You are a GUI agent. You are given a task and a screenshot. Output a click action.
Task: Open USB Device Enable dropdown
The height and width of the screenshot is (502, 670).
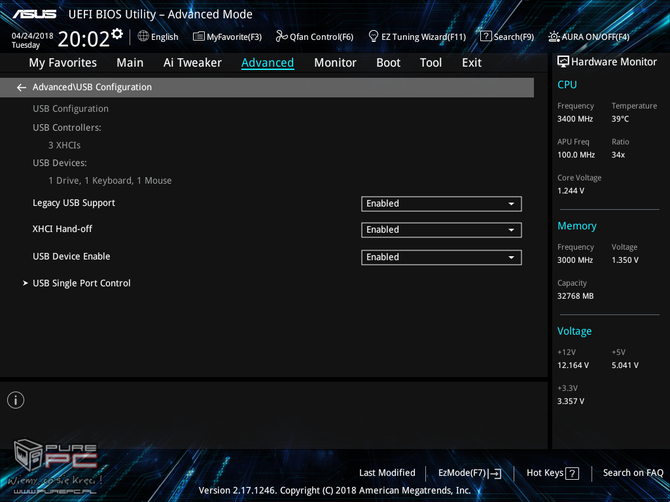click(441, 257)
